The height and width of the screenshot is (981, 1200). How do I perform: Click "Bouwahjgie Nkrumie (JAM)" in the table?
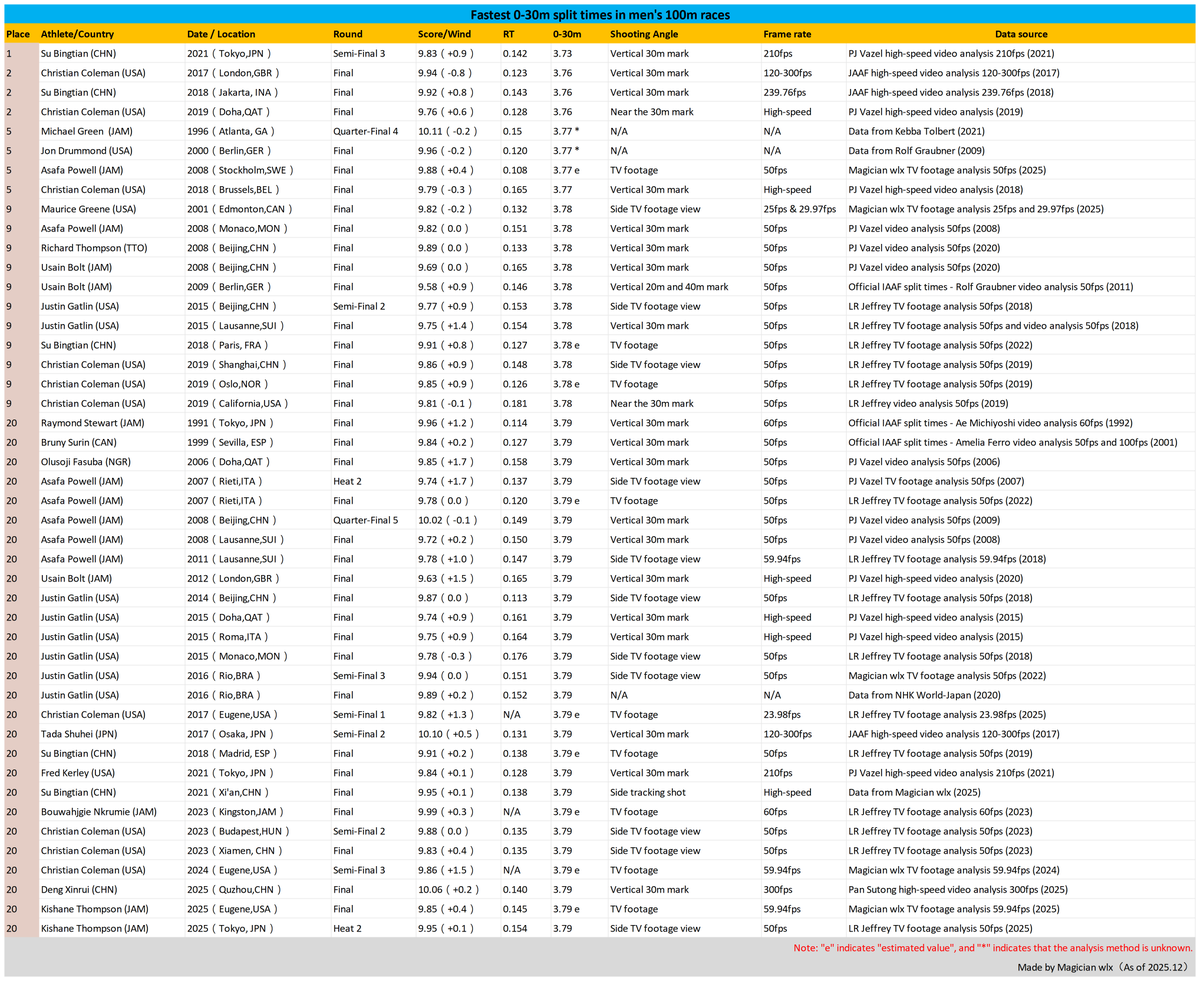tap(99, 812)
